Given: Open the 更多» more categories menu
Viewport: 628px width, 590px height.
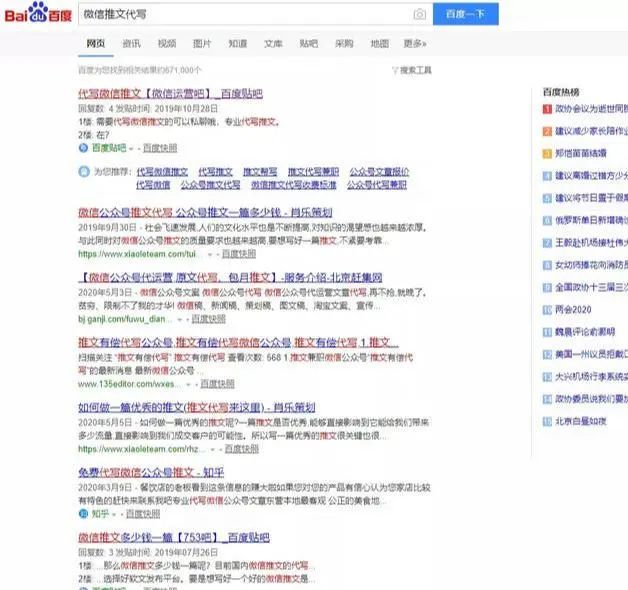Looking at the screenshot, I should tap(415, 44).
